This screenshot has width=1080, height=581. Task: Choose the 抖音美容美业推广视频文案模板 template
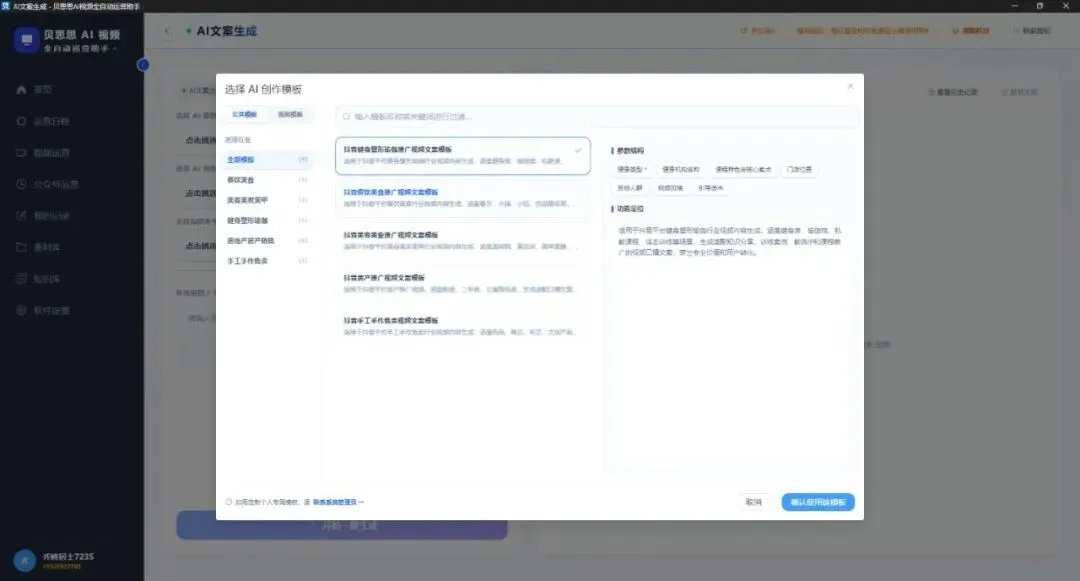[x=463, y=240]
